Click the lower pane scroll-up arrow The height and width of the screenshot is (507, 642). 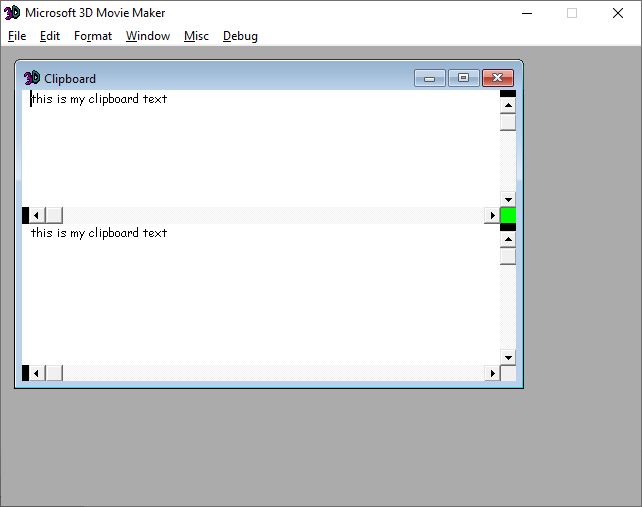point(508,239)
